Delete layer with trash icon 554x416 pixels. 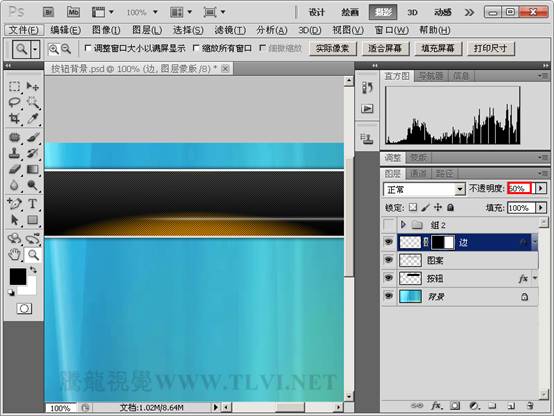coord(529,406)
